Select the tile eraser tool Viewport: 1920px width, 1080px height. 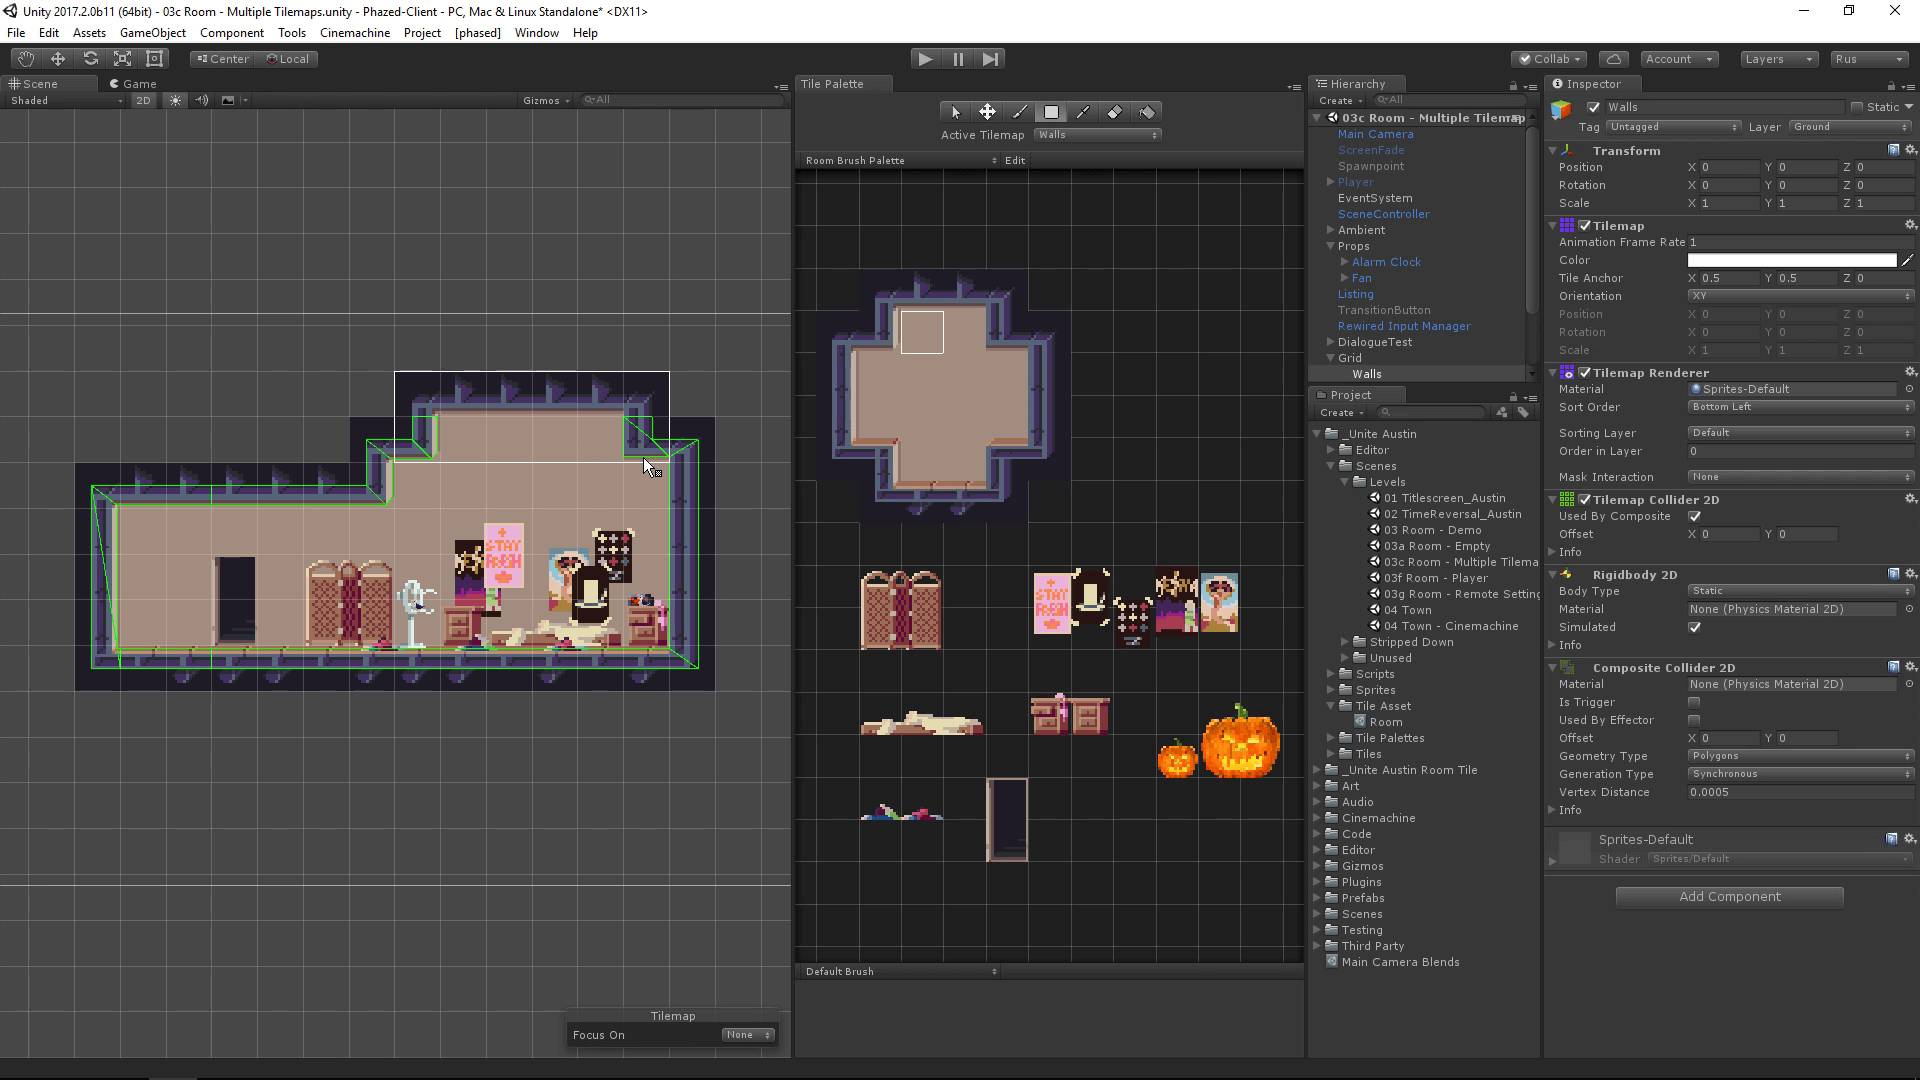click(1115, 112)
